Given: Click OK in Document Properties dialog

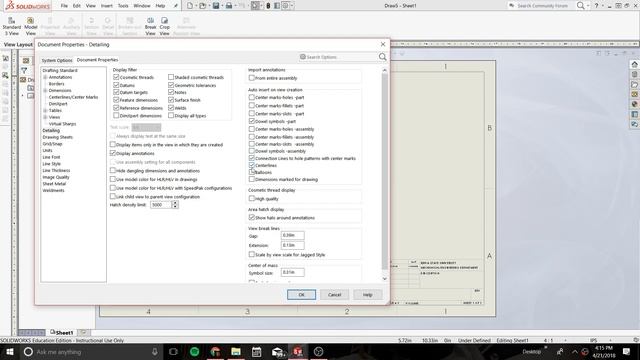Looking at the screenshot, I should pyautogui.click(x=301, y=295).
